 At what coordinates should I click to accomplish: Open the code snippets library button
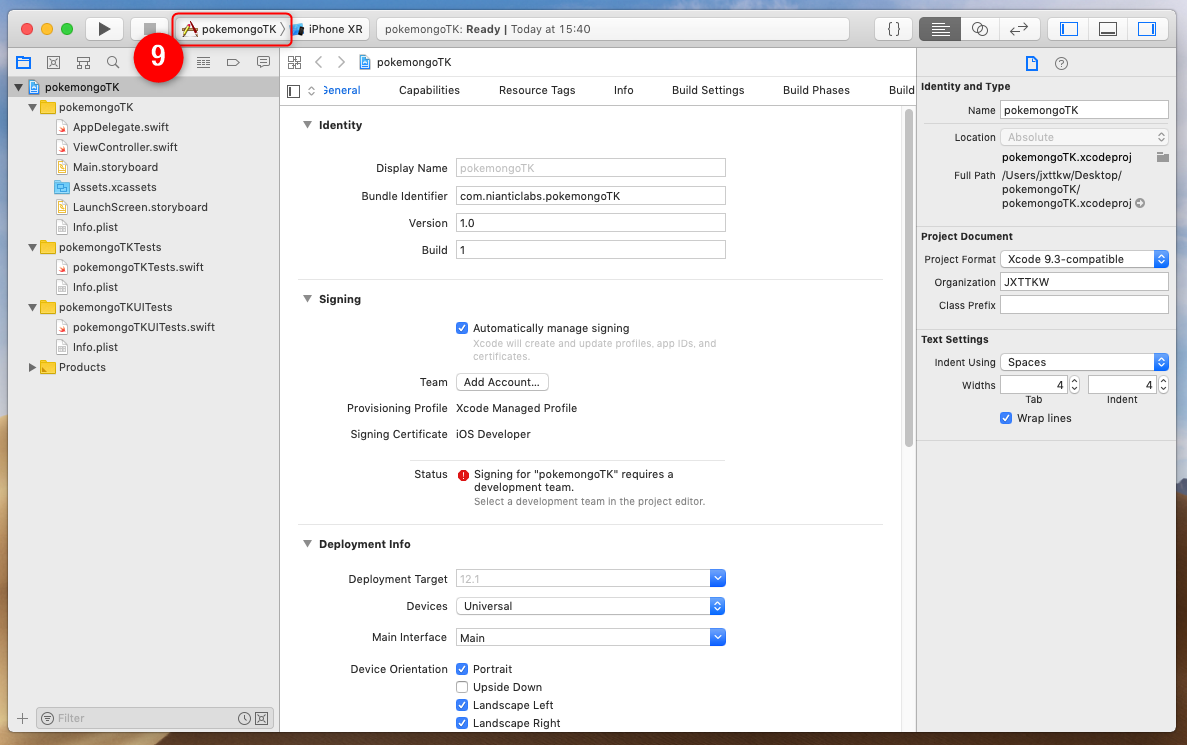tap(893, 29)
